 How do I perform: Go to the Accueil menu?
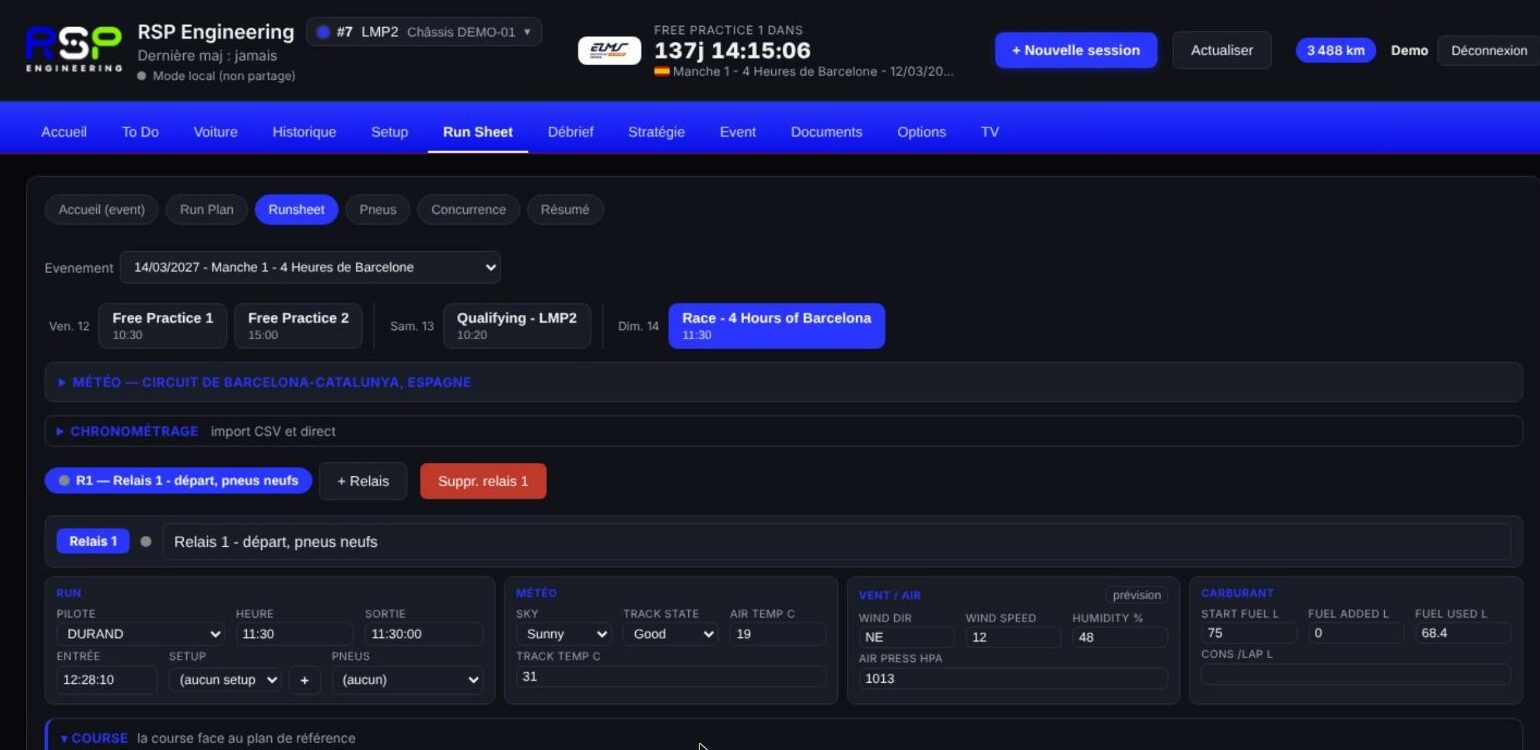click(64, 132)
